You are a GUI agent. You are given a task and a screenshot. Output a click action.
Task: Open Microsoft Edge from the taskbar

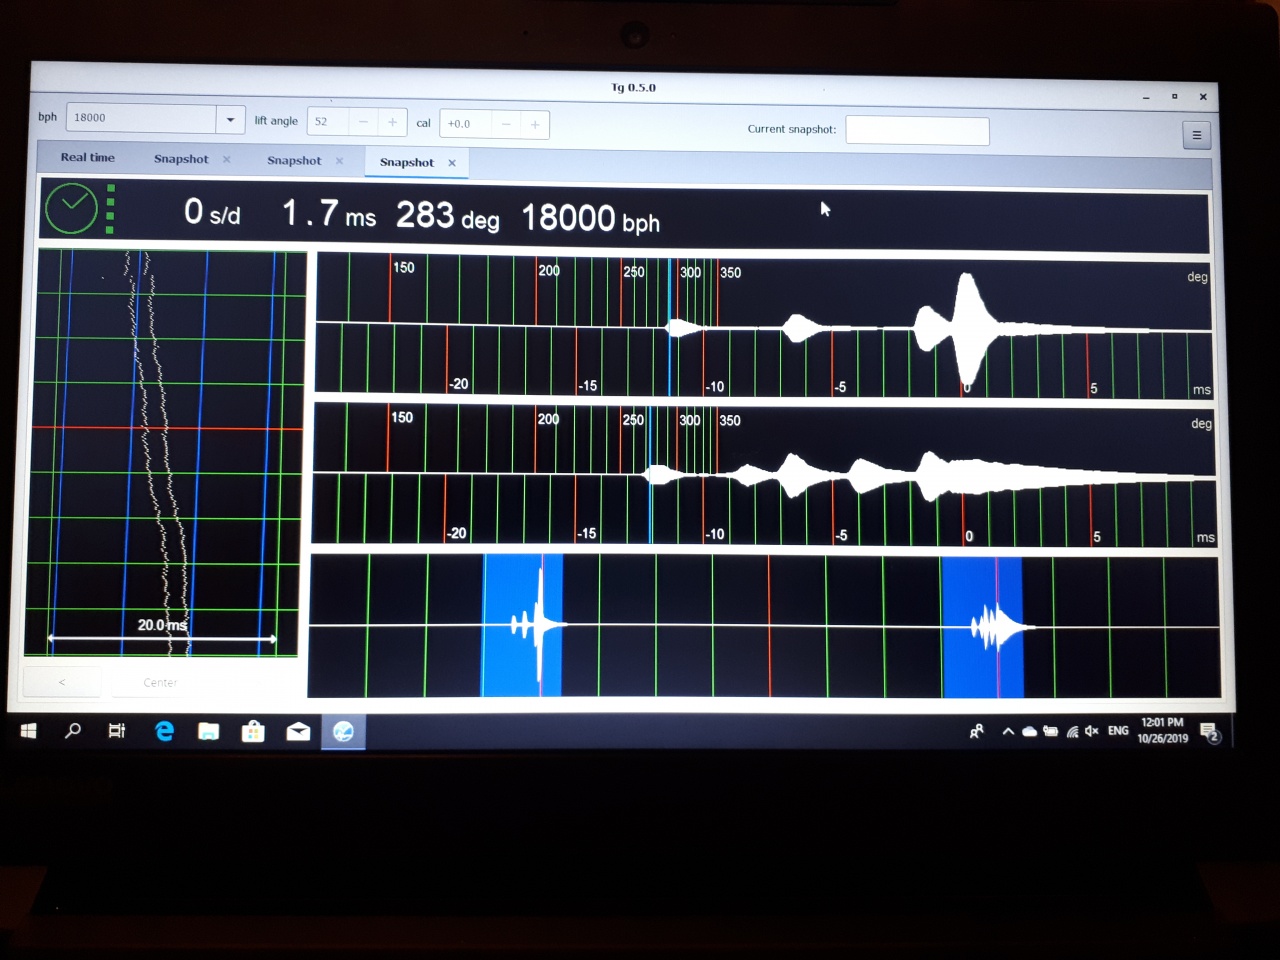[164, 731]
